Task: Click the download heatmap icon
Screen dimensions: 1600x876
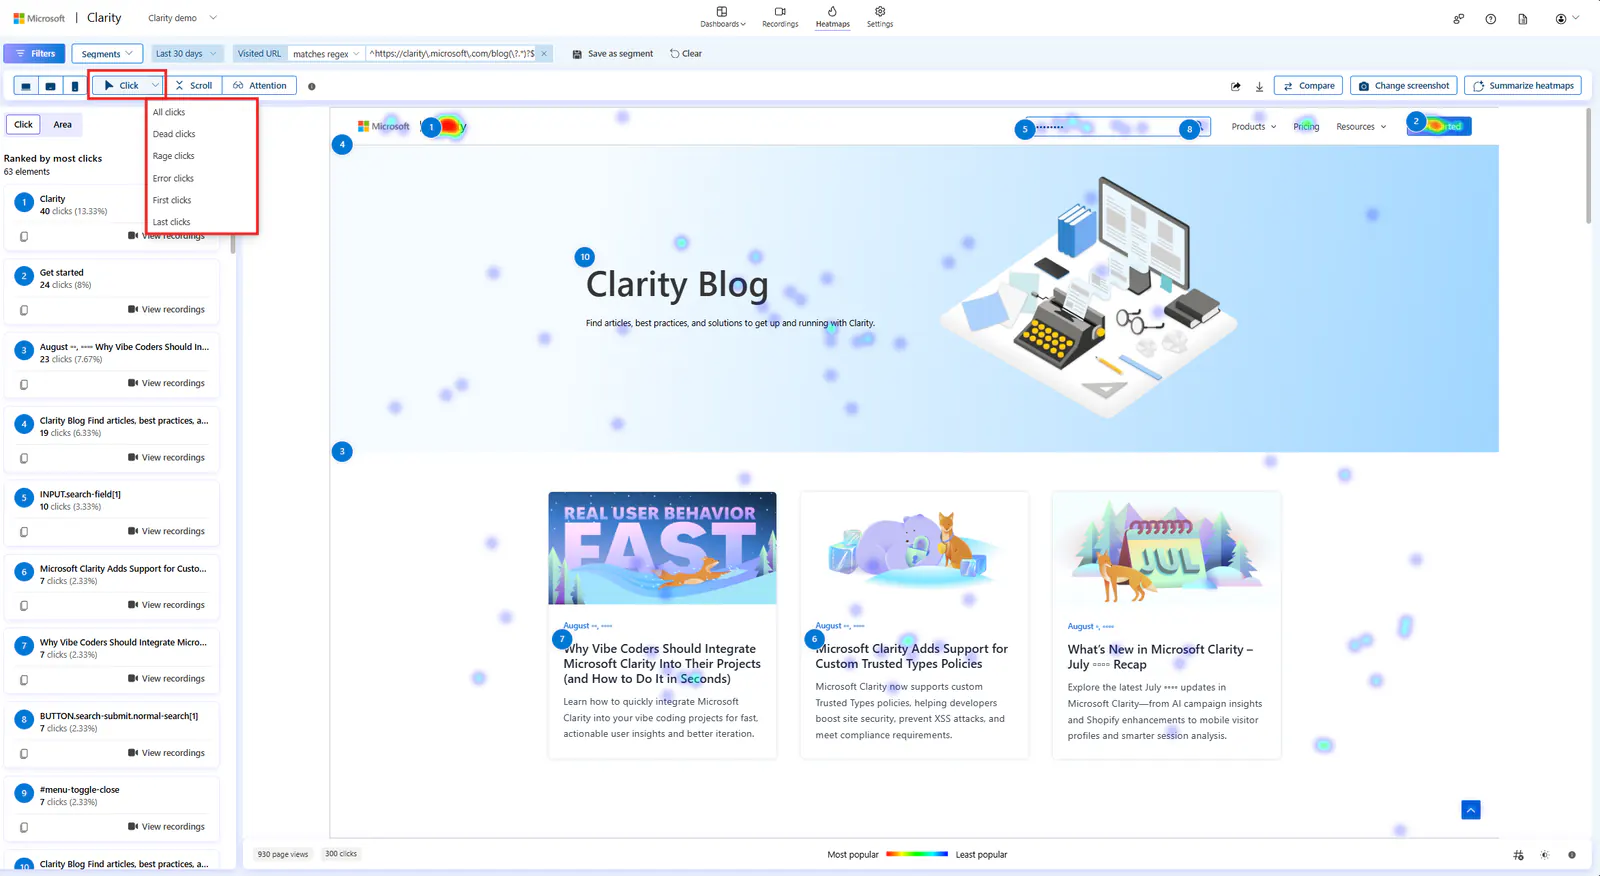Action: click(1259, 86)
